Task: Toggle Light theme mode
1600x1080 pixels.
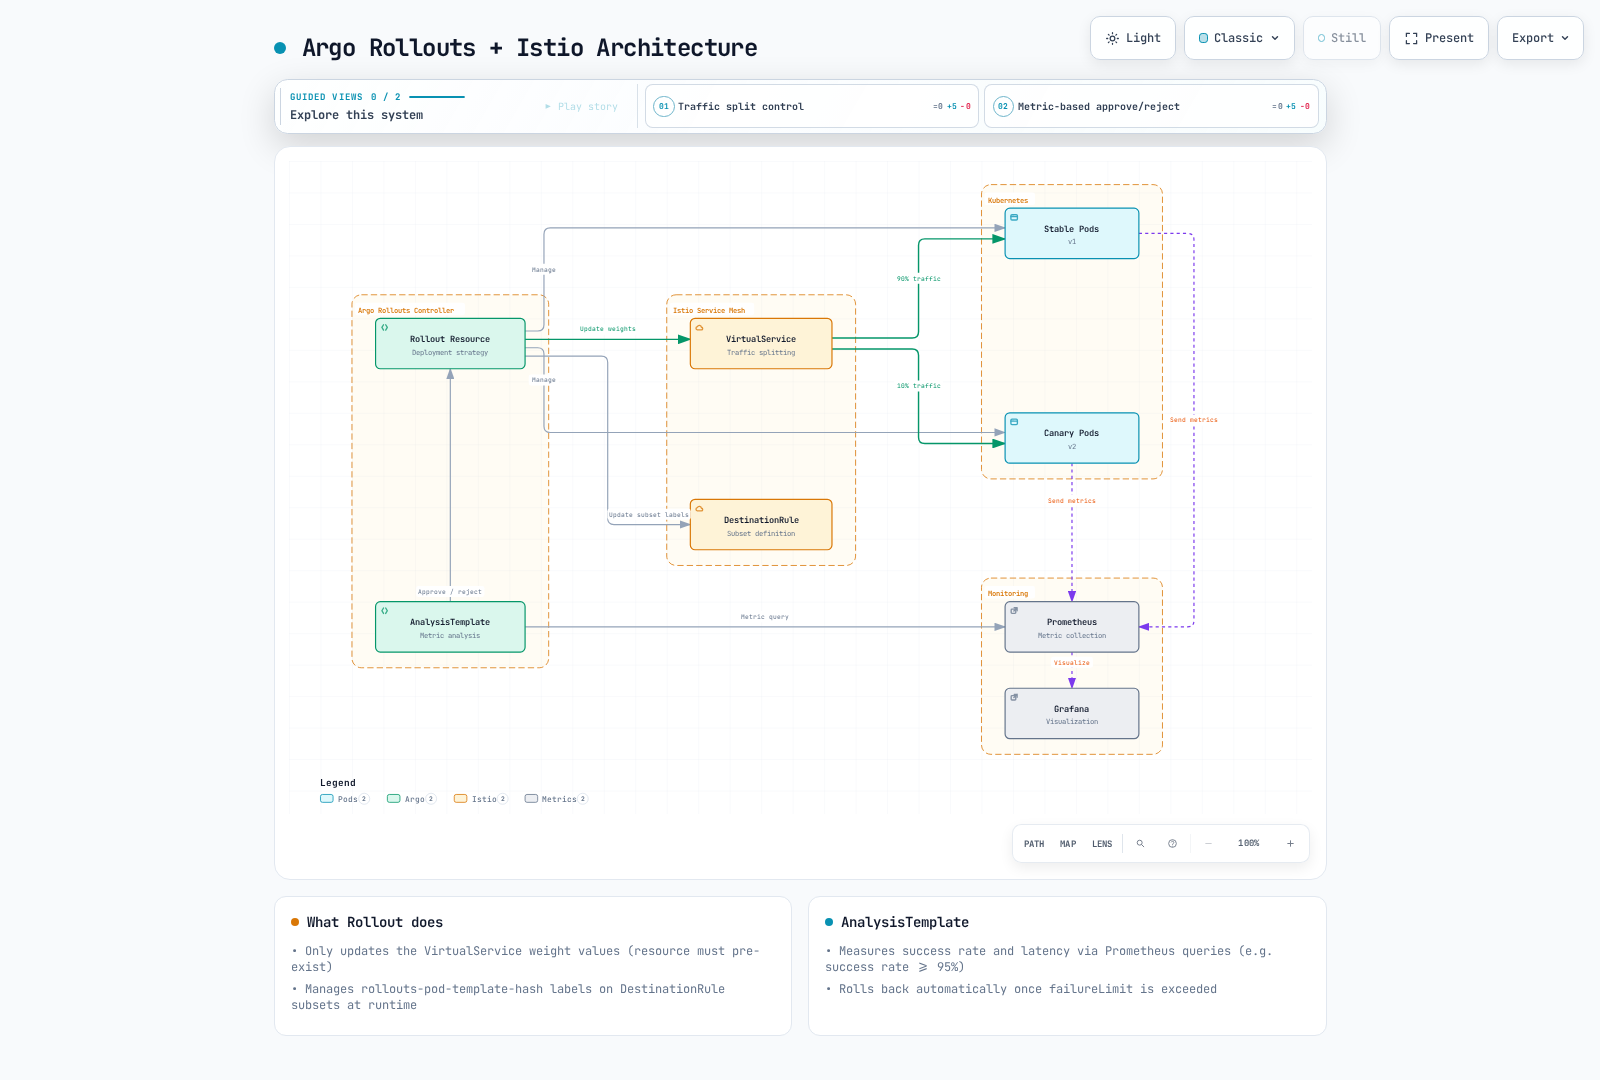Action: click(x=1133, y=38)
